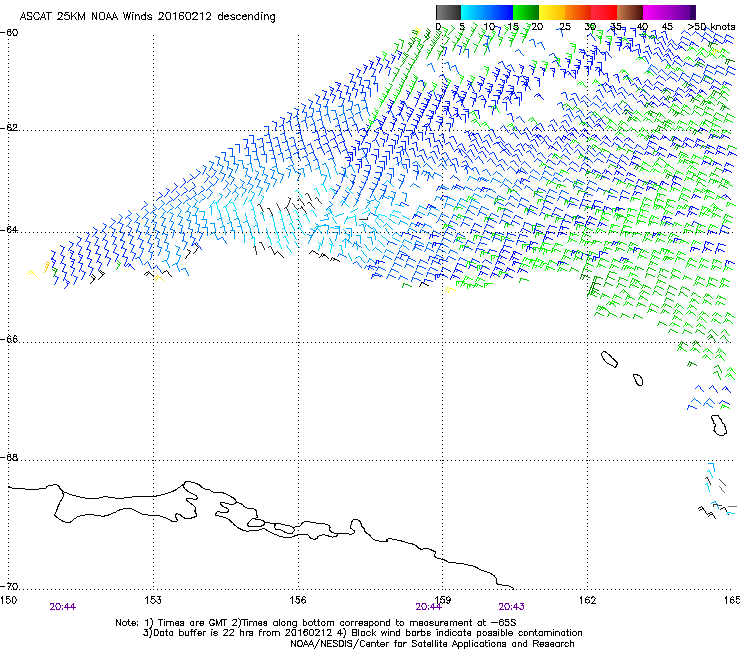
Task: Click the '150' longitude label
Action: [x=8, y=600]
